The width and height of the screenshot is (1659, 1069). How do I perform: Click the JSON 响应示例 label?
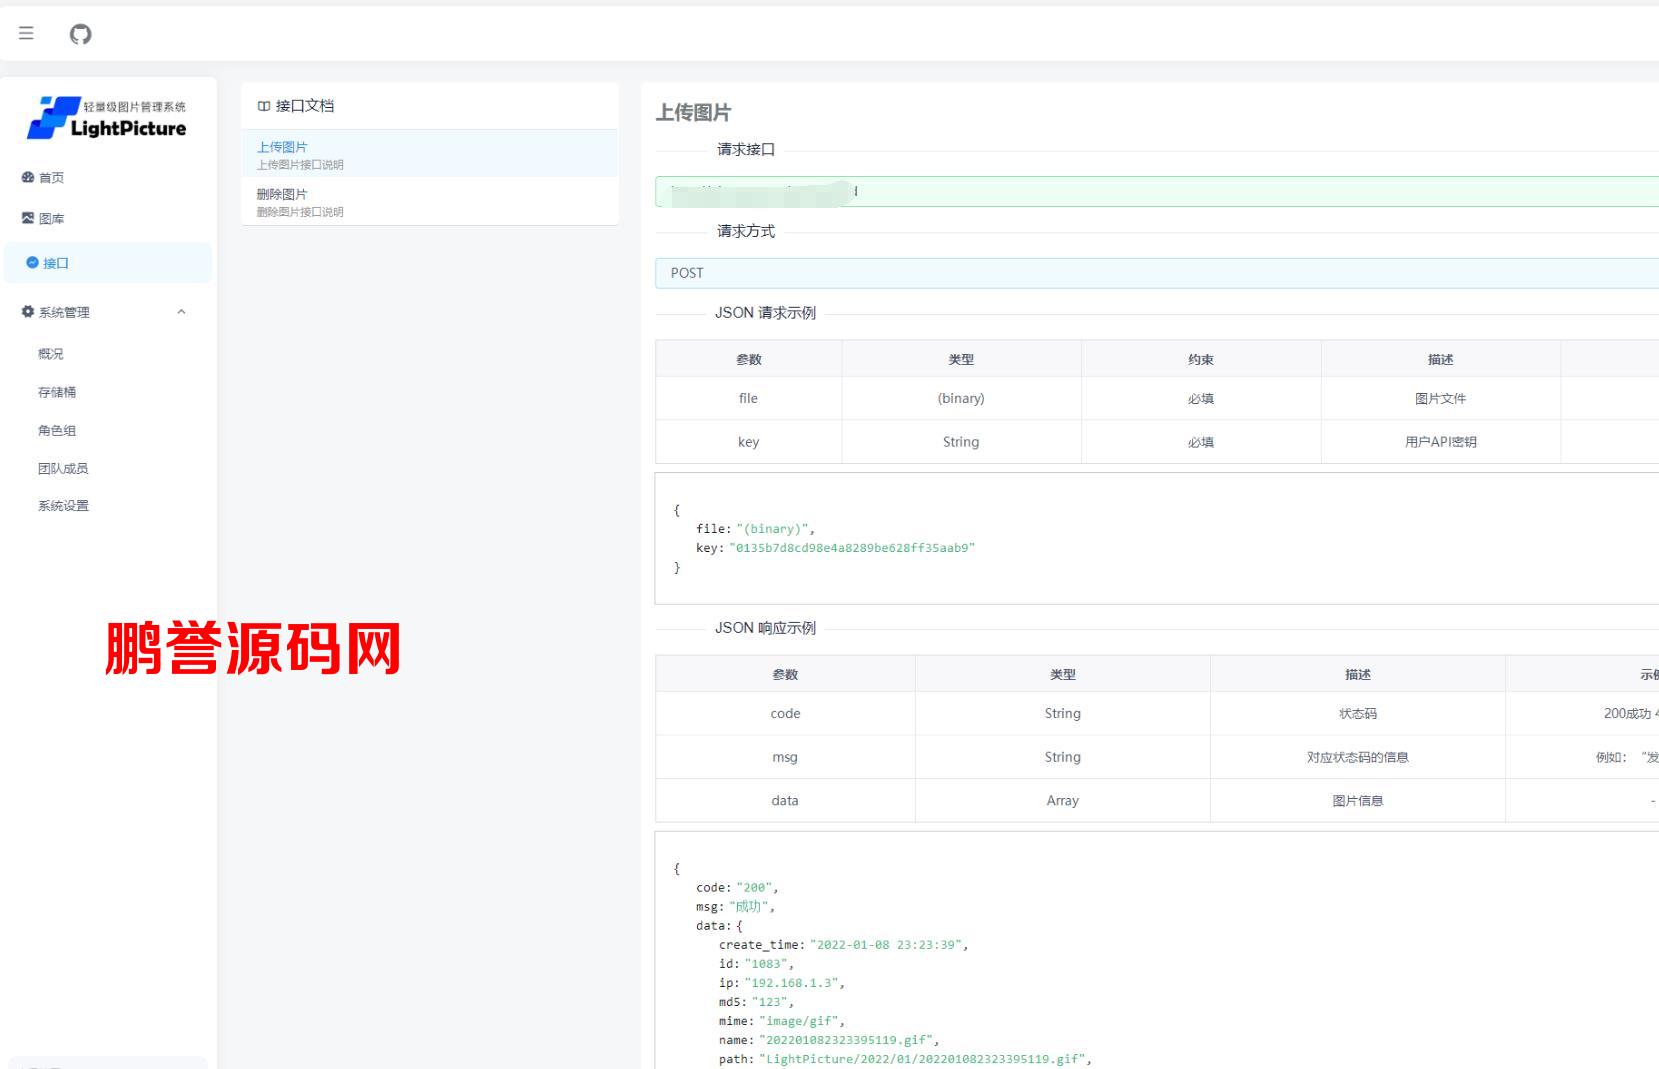tap(765, 628)
